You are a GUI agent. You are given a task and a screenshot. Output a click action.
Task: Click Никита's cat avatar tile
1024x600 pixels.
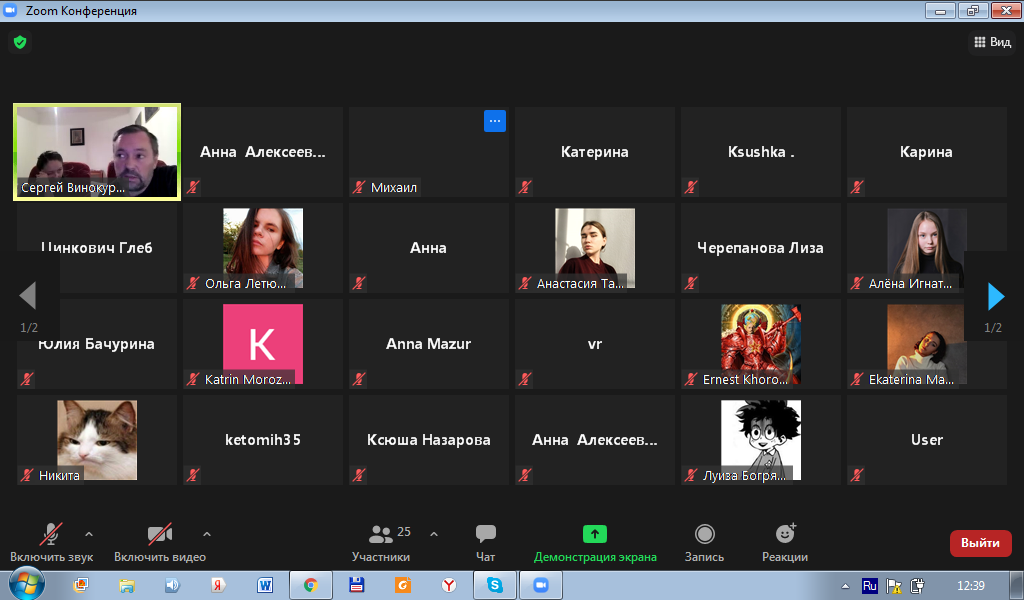click(97, 438)
